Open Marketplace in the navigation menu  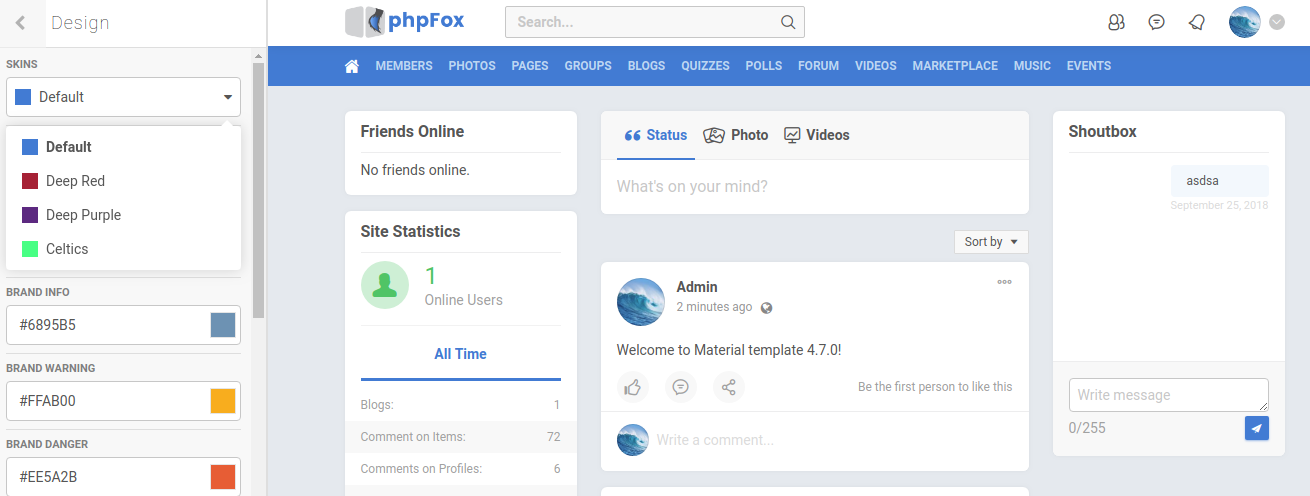954,66
